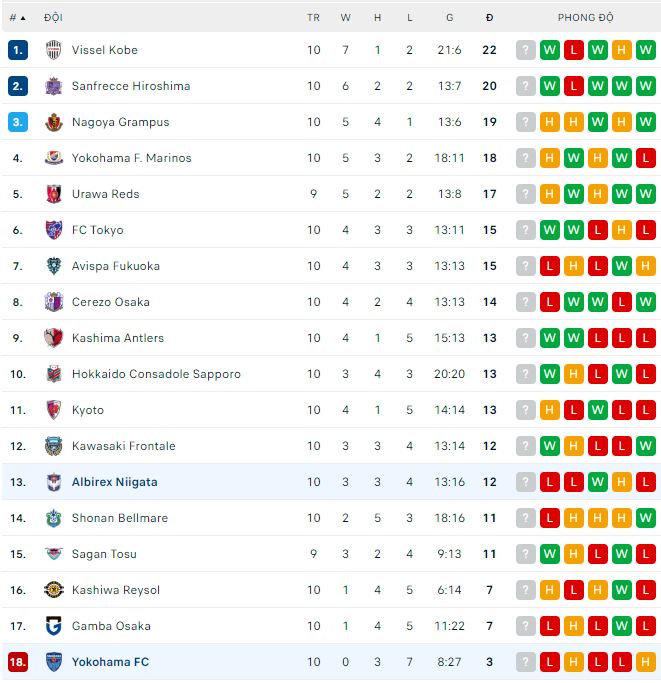Click the FC Tokyo club crest
This screenshot has height=683, width=661.
click(54, 230)
